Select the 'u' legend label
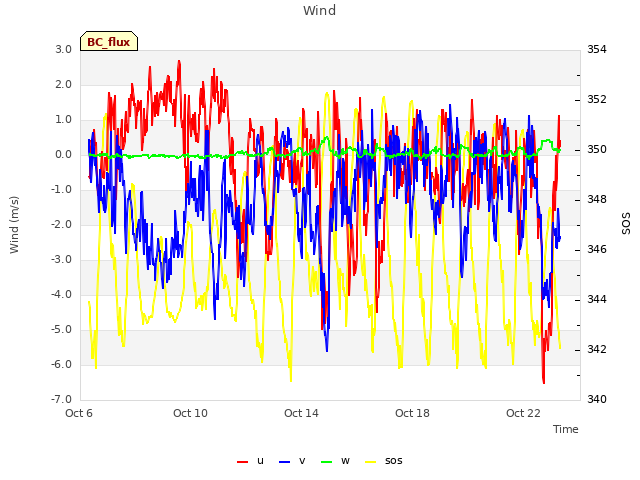This screenshot has height=480, width=640. click(x=260, y=461)
